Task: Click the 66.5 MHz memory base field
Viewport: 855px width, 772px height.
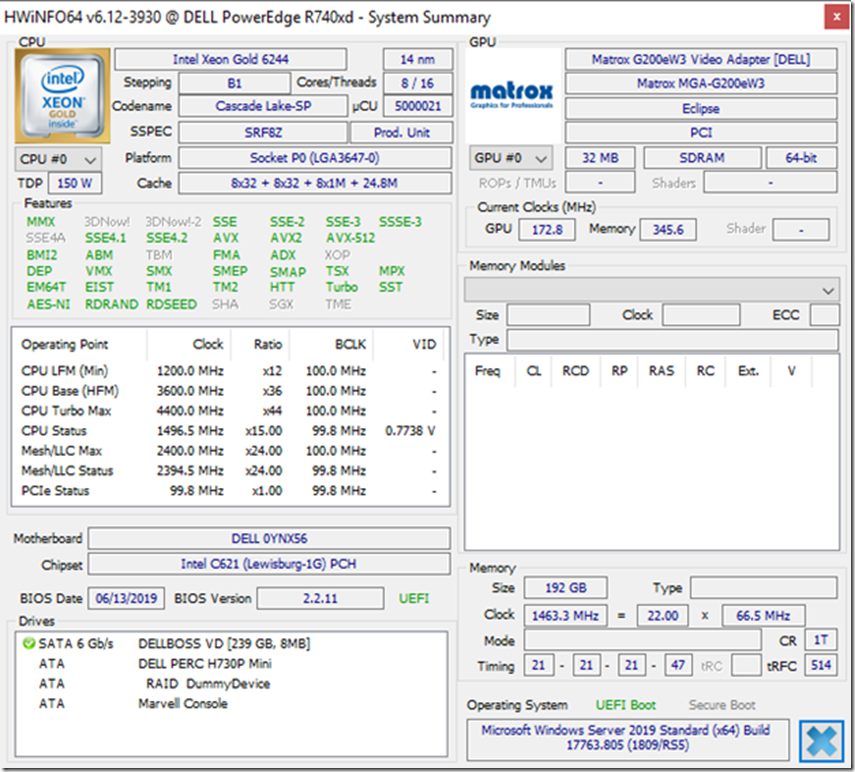Action: [763, 616]
